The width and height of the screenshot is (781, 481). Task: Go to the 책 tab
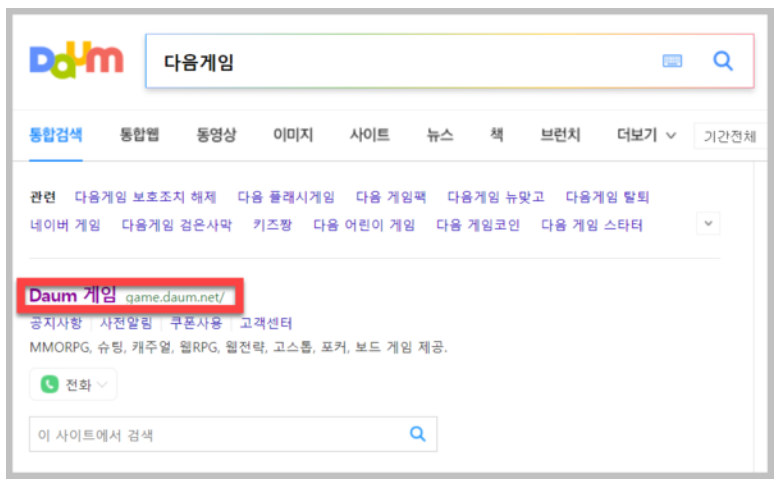(x=497, y=135)
